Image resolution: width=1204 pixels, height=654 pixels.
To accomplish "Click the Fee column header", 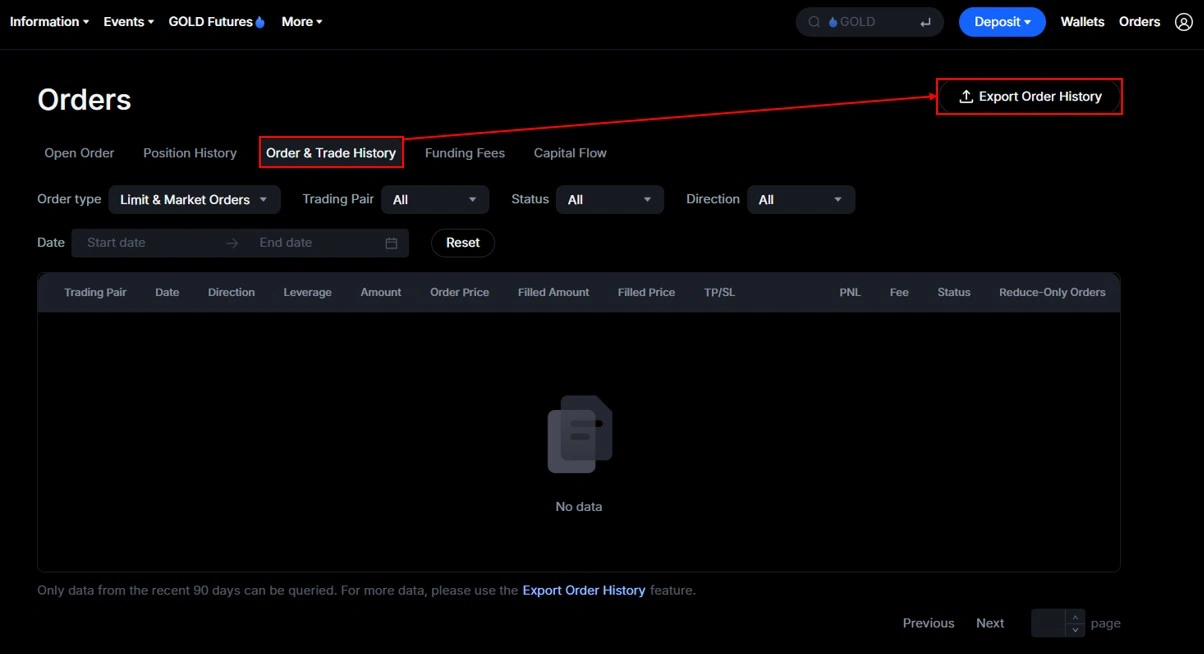I will tap(899, 292).
